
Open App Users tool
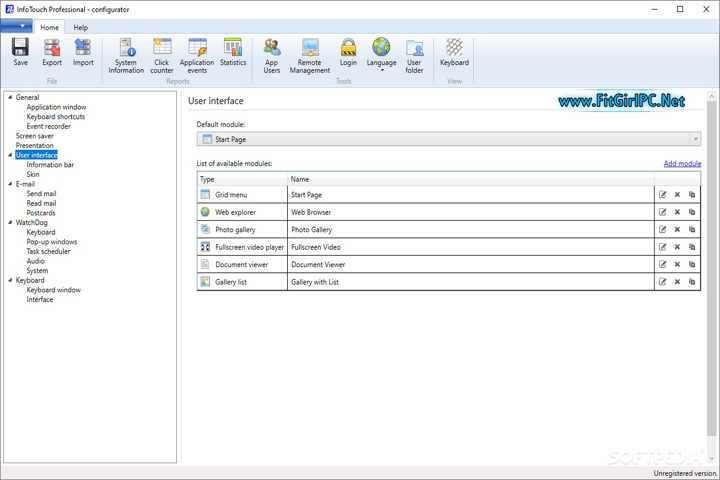(x=272, y=53)
